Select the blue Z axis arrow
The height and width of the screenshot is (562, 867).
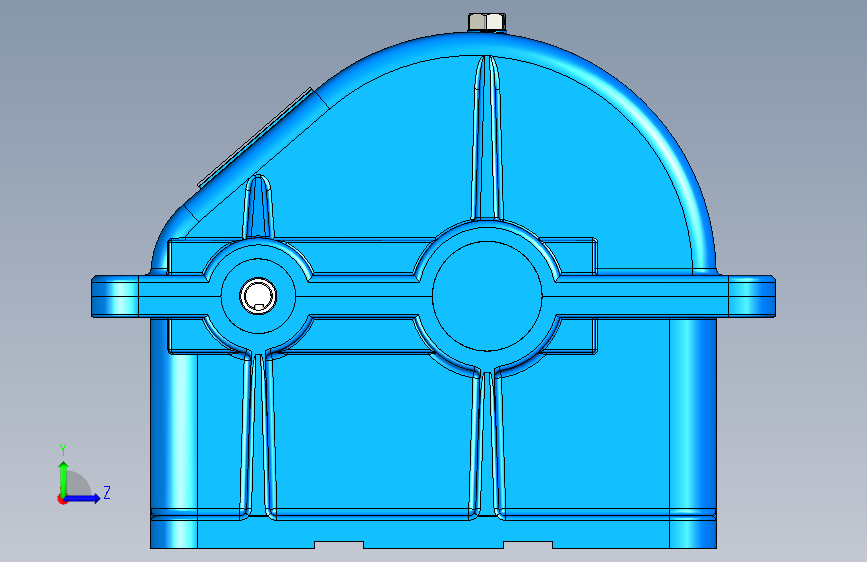click(x=83, y=498)
